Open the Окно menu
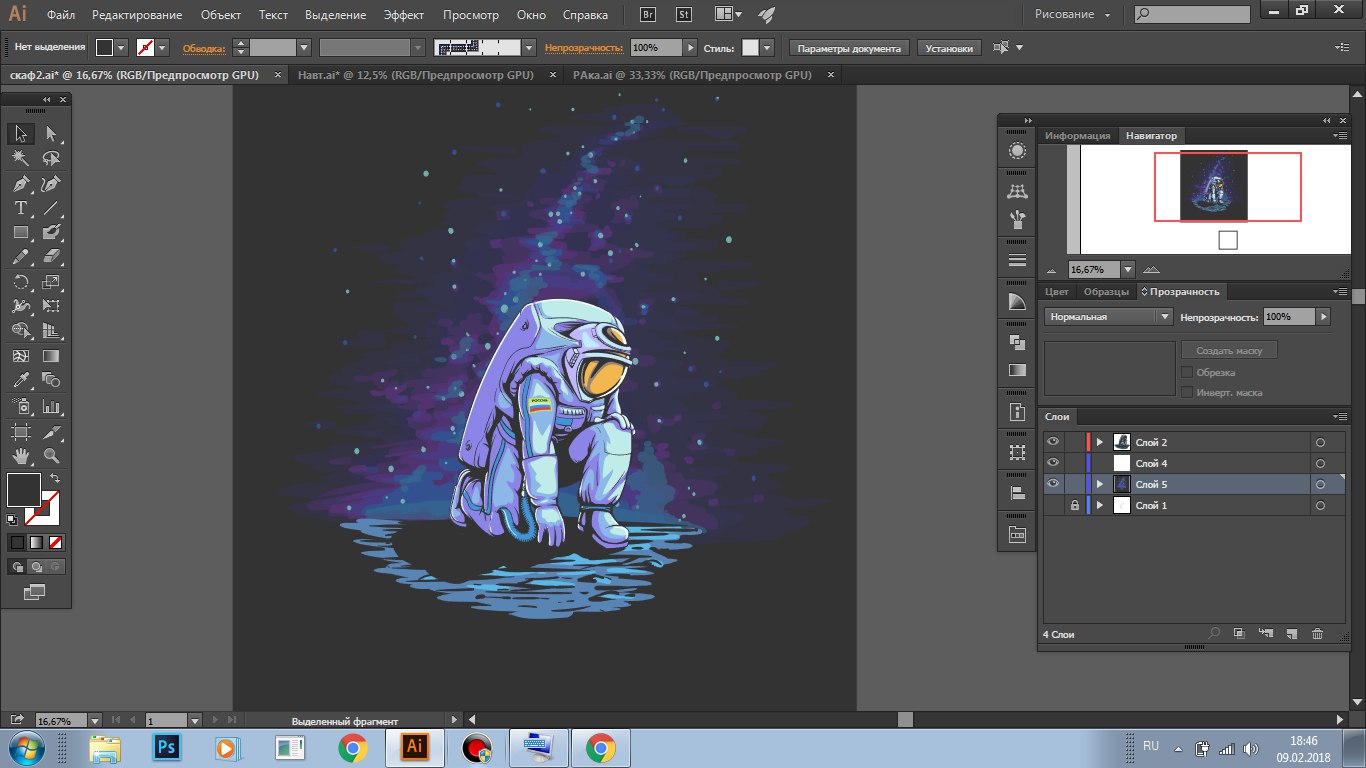 tap(532, 15)
